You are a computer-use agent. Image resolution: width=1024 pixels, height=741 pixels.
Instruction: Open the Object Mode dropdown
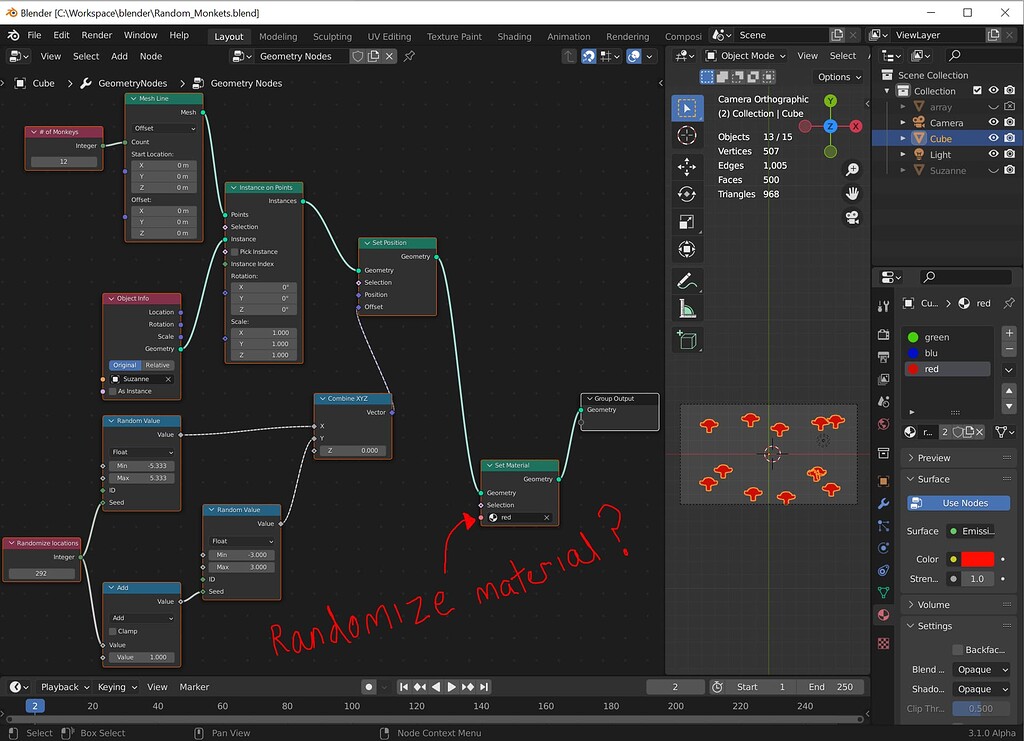tap(744, 56)
